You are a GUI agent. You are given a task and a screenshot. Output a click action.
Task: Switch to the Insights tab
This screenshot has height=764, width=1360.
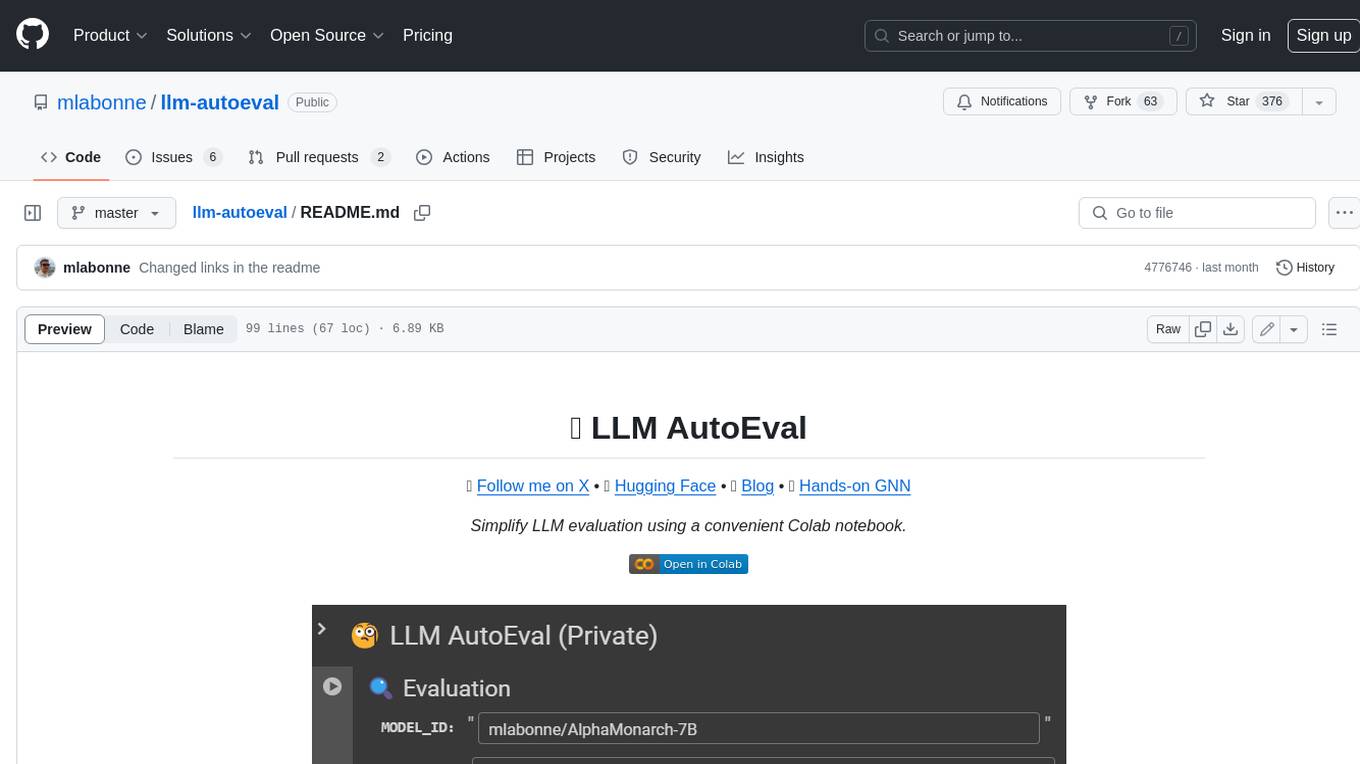pyautogui.click(x=766, y=157)
